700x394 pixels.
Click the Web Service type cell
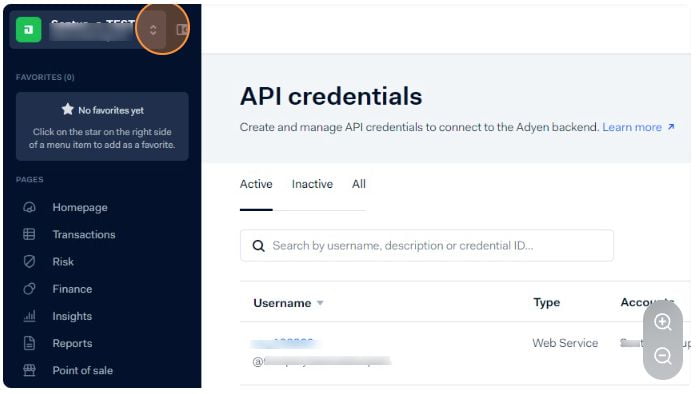(x=565, y=343)
